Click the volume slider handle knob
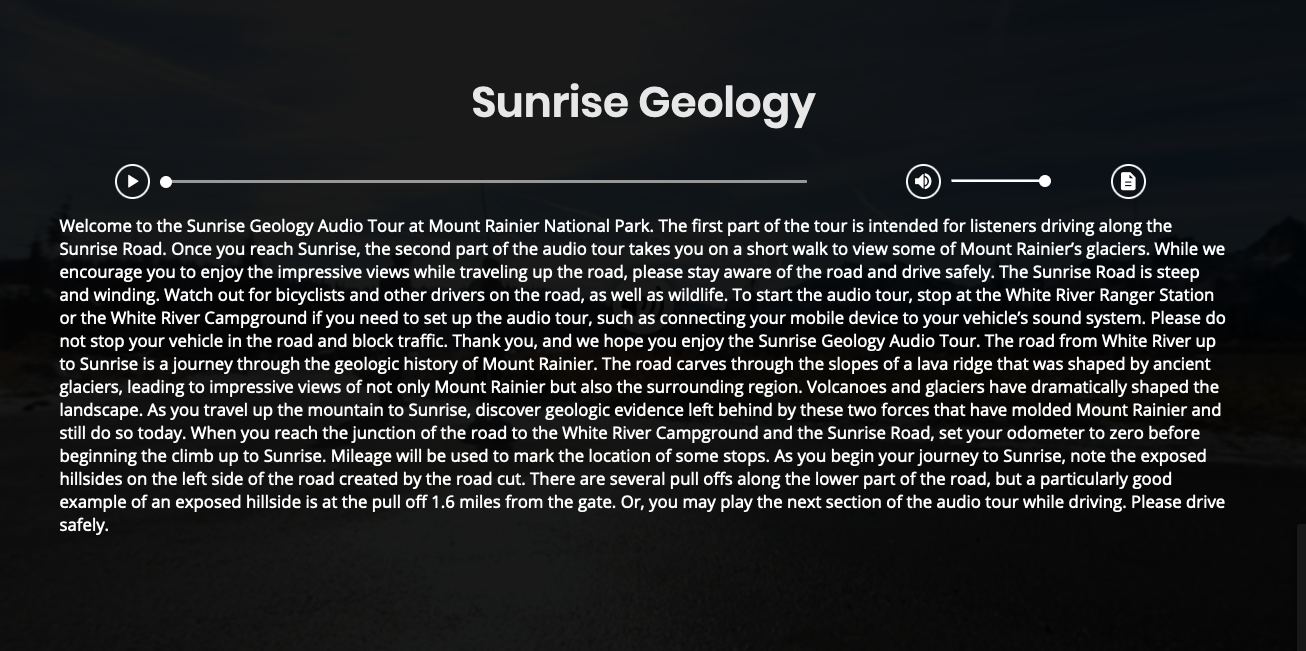1306x651 pixels. tap(1045, 181)
